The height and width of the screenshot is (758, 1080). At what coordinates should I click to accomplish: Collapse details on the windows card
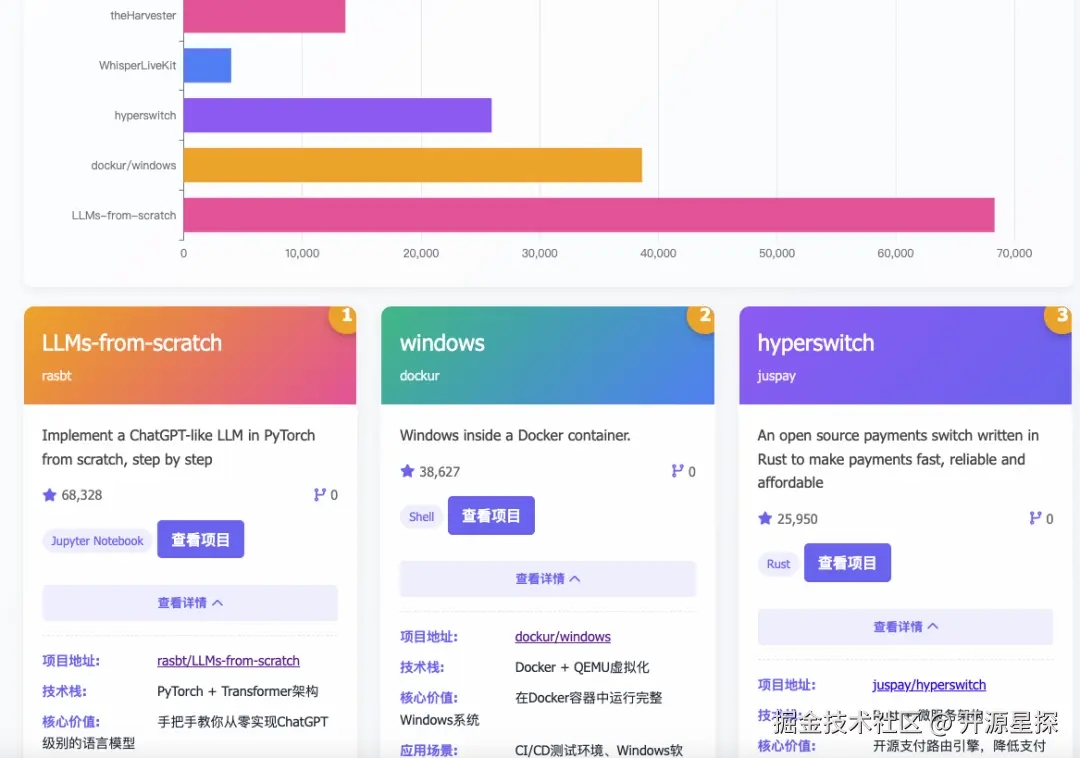pos(548,579)
